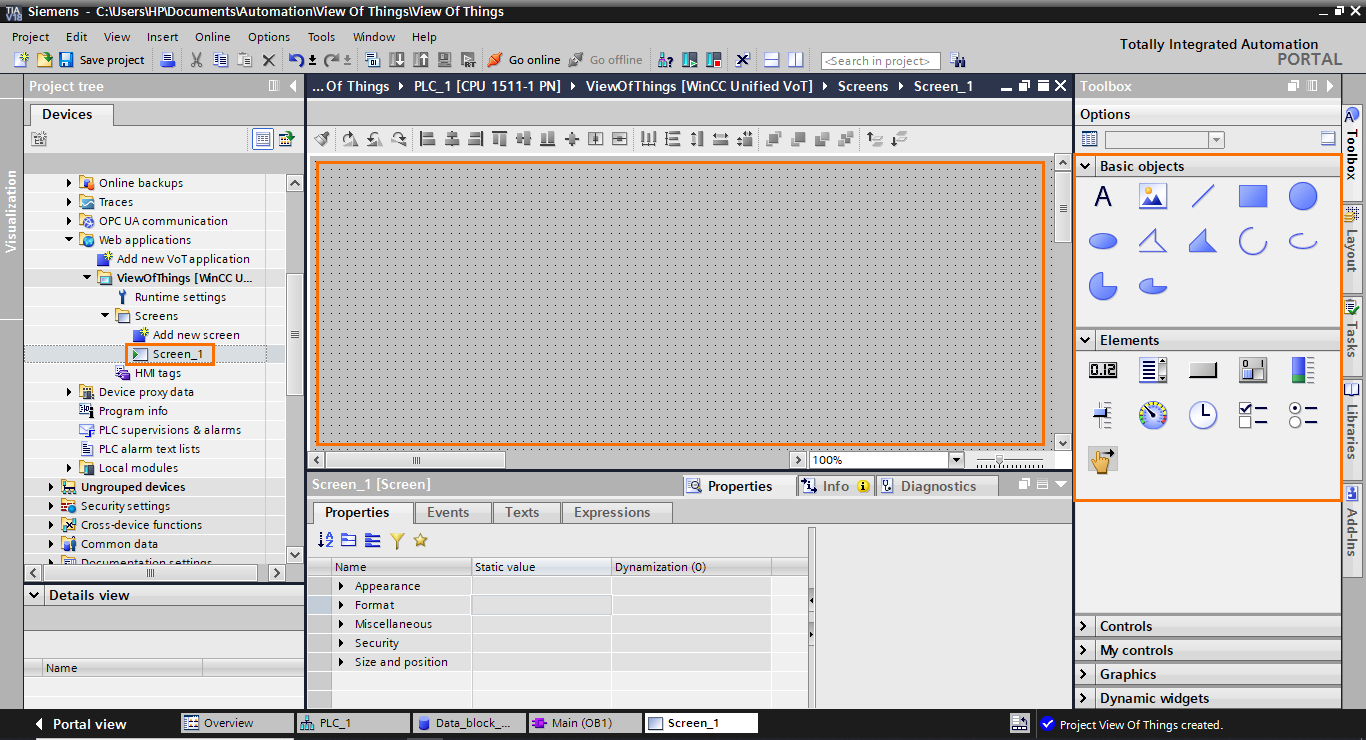
Task: Collapse the Details view section
Action: pyautogui.click(x=35, y=595)
